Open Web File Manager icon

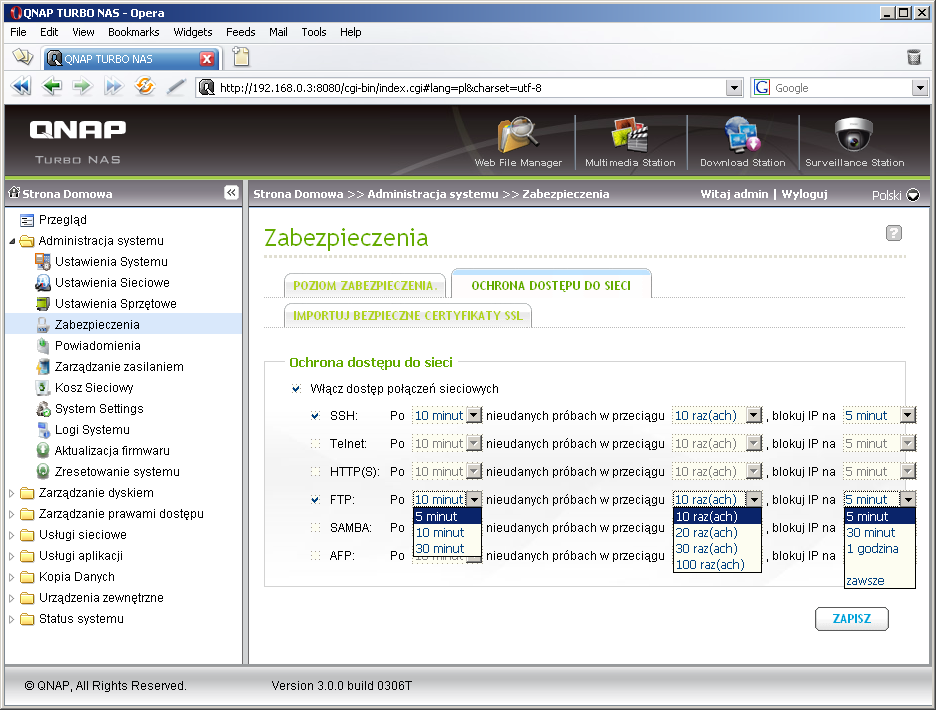[x=518, y=134]
